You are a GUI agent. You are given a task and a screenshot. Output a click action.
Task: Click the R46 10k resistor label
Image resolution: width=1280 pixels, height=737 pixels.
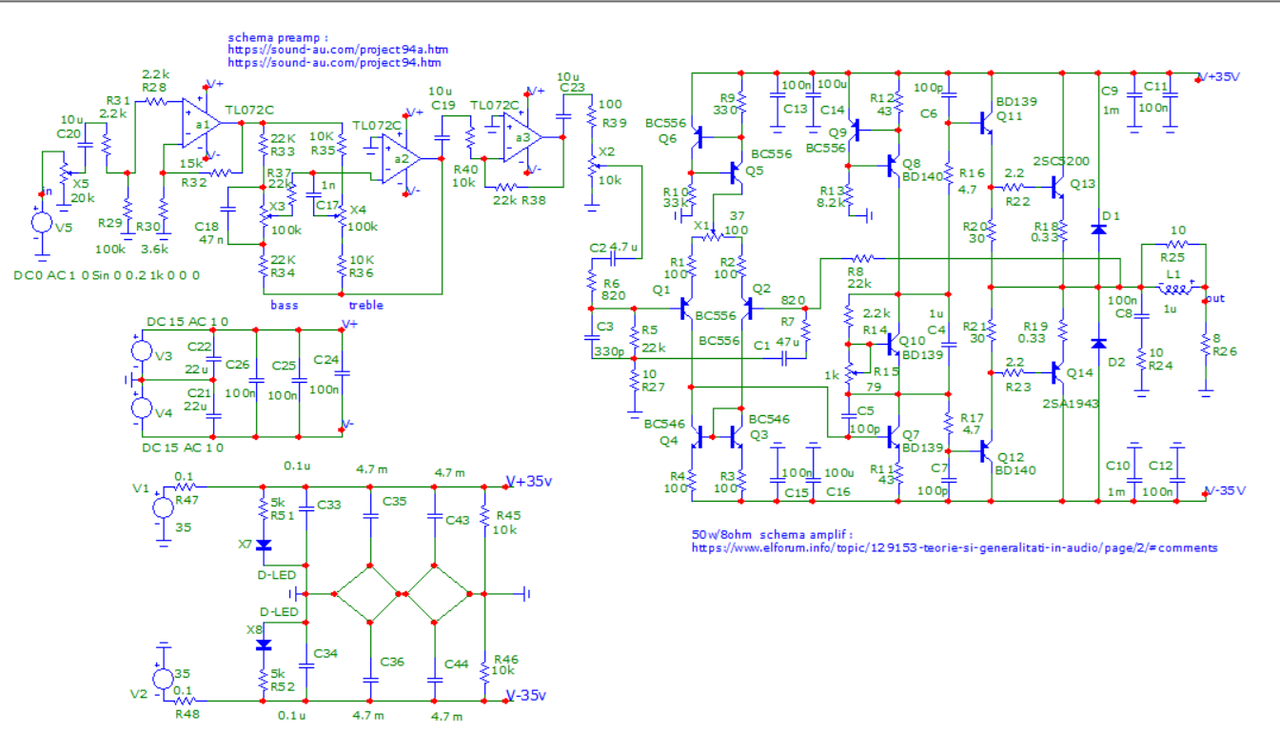pos(507,658)
